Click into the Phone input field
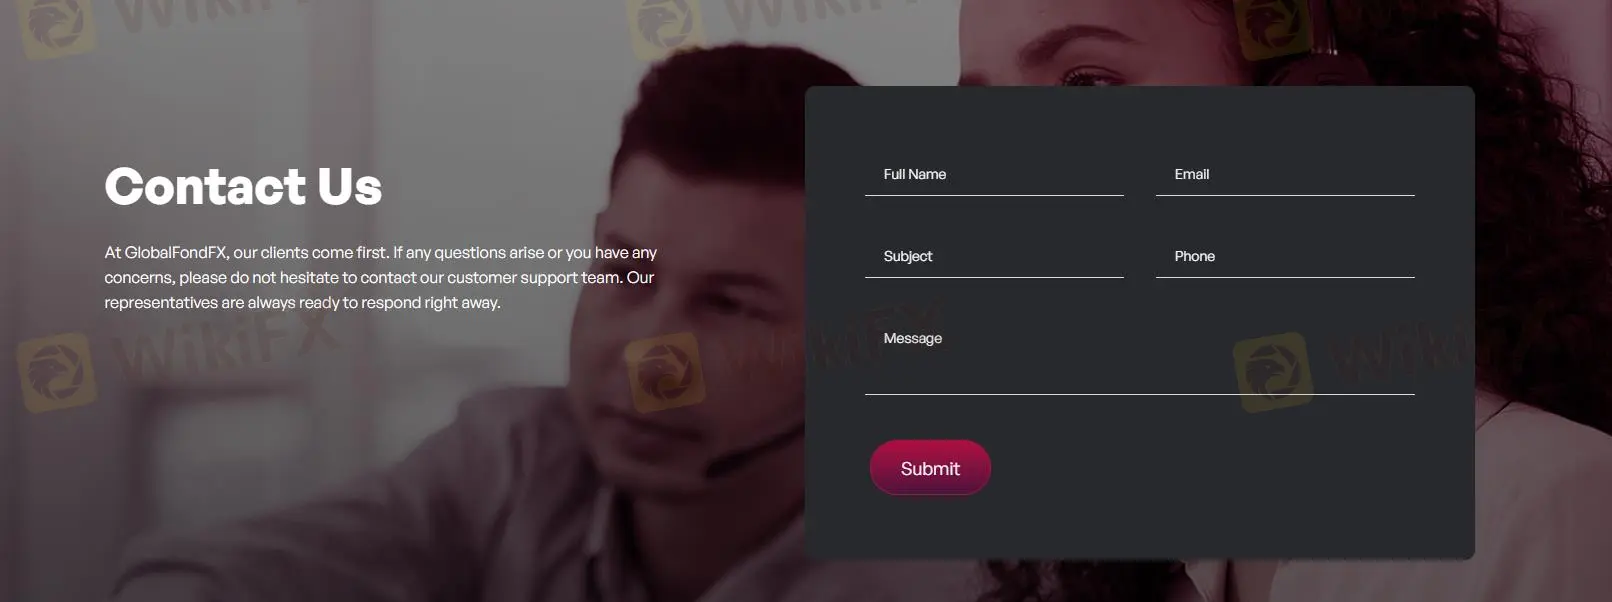The width and height of the screenshot is (1612, 602). coord(1285,256)
